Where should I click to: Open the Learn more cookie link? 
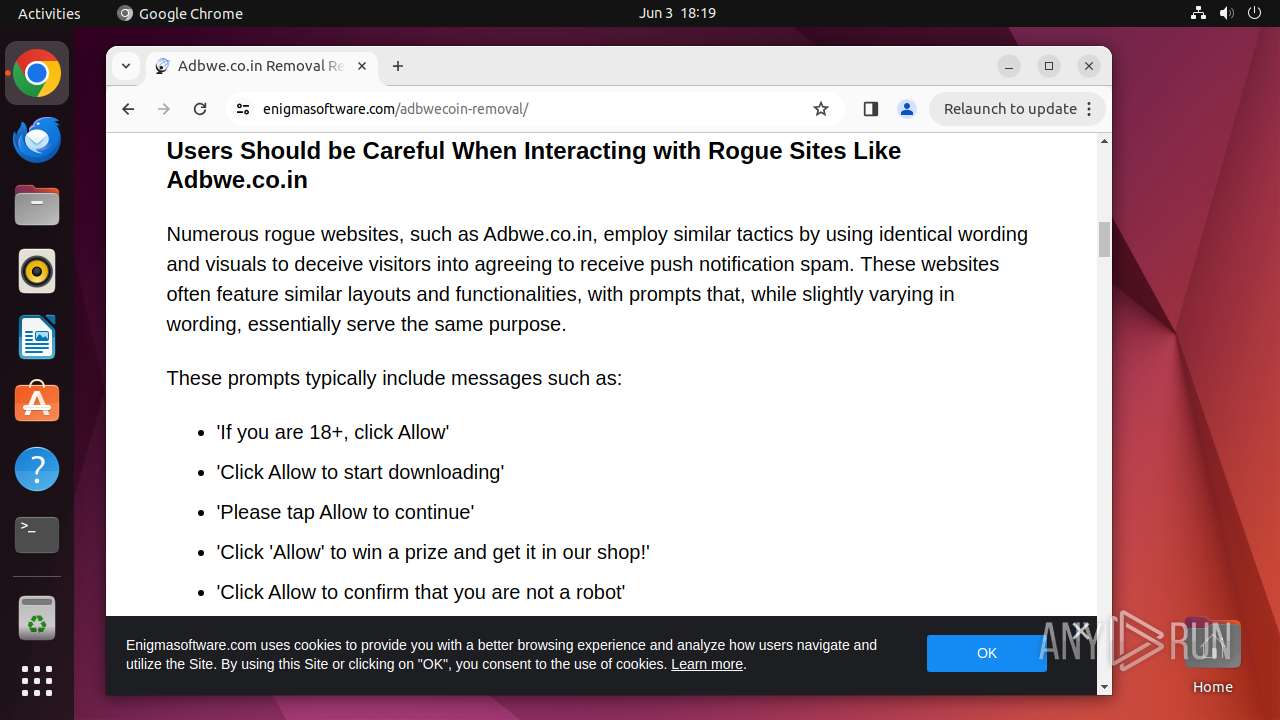707,664
